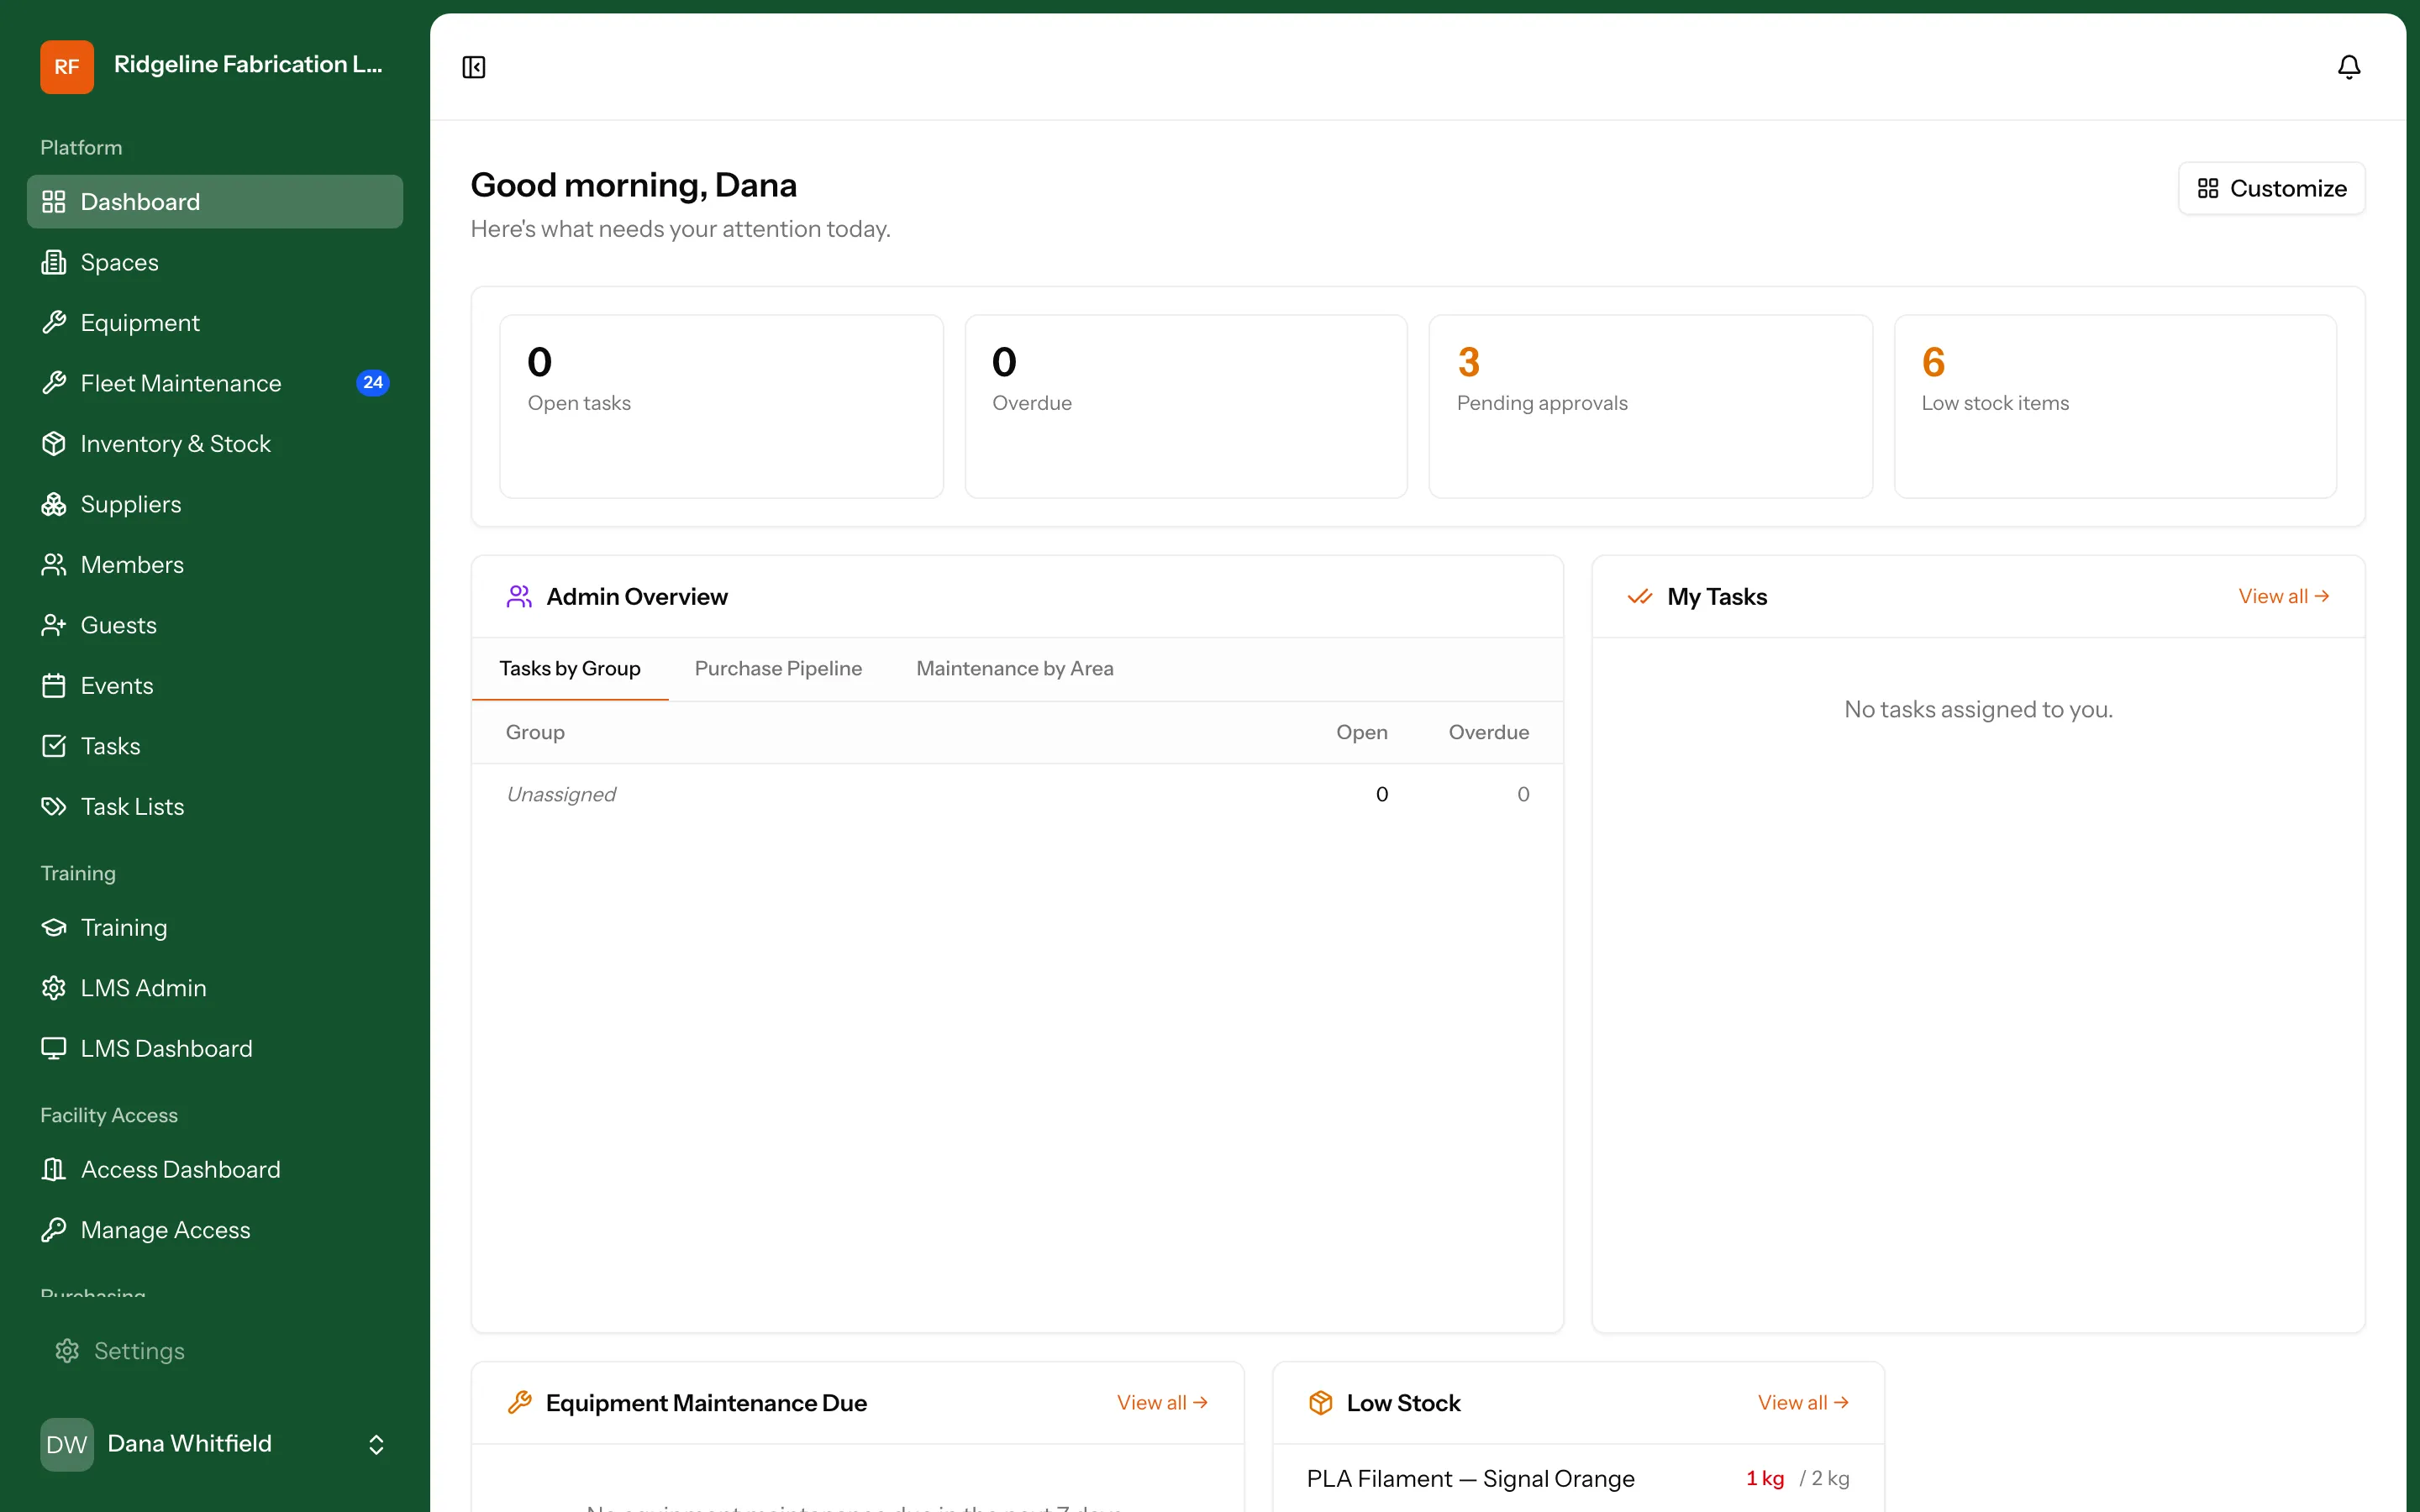Click the Task Lists tags icon
2420x1512 pixels.
tap(54, 807)
